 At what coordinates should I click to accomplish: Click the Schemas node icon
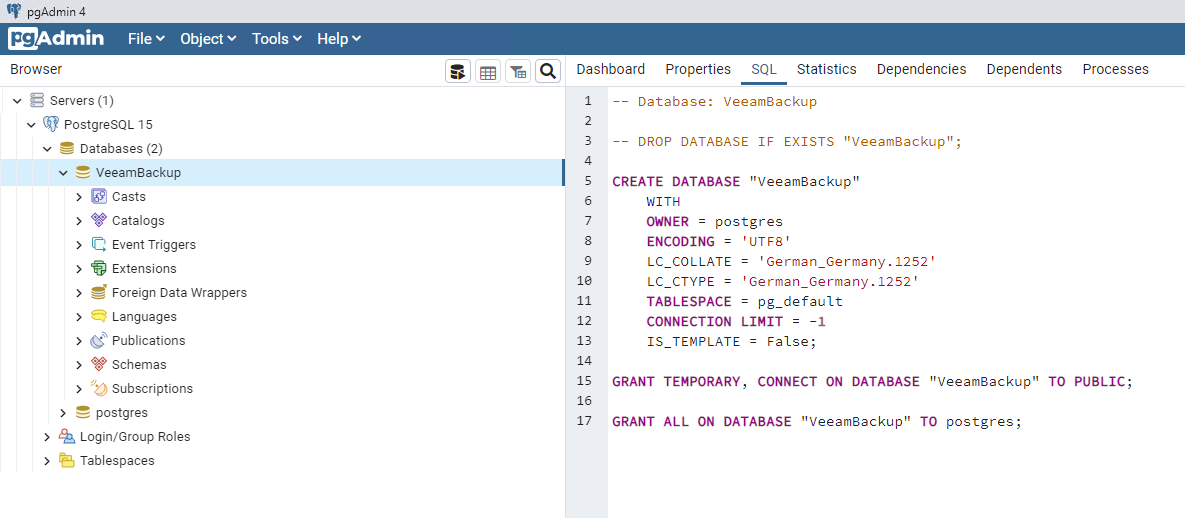point(99,364)
